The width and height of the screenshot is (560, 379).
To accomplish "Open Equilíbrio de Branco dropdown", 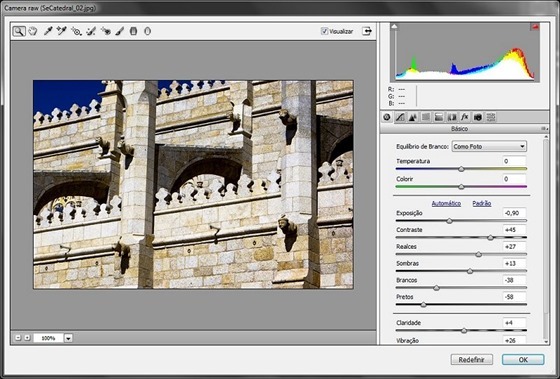I will (489, 146).
